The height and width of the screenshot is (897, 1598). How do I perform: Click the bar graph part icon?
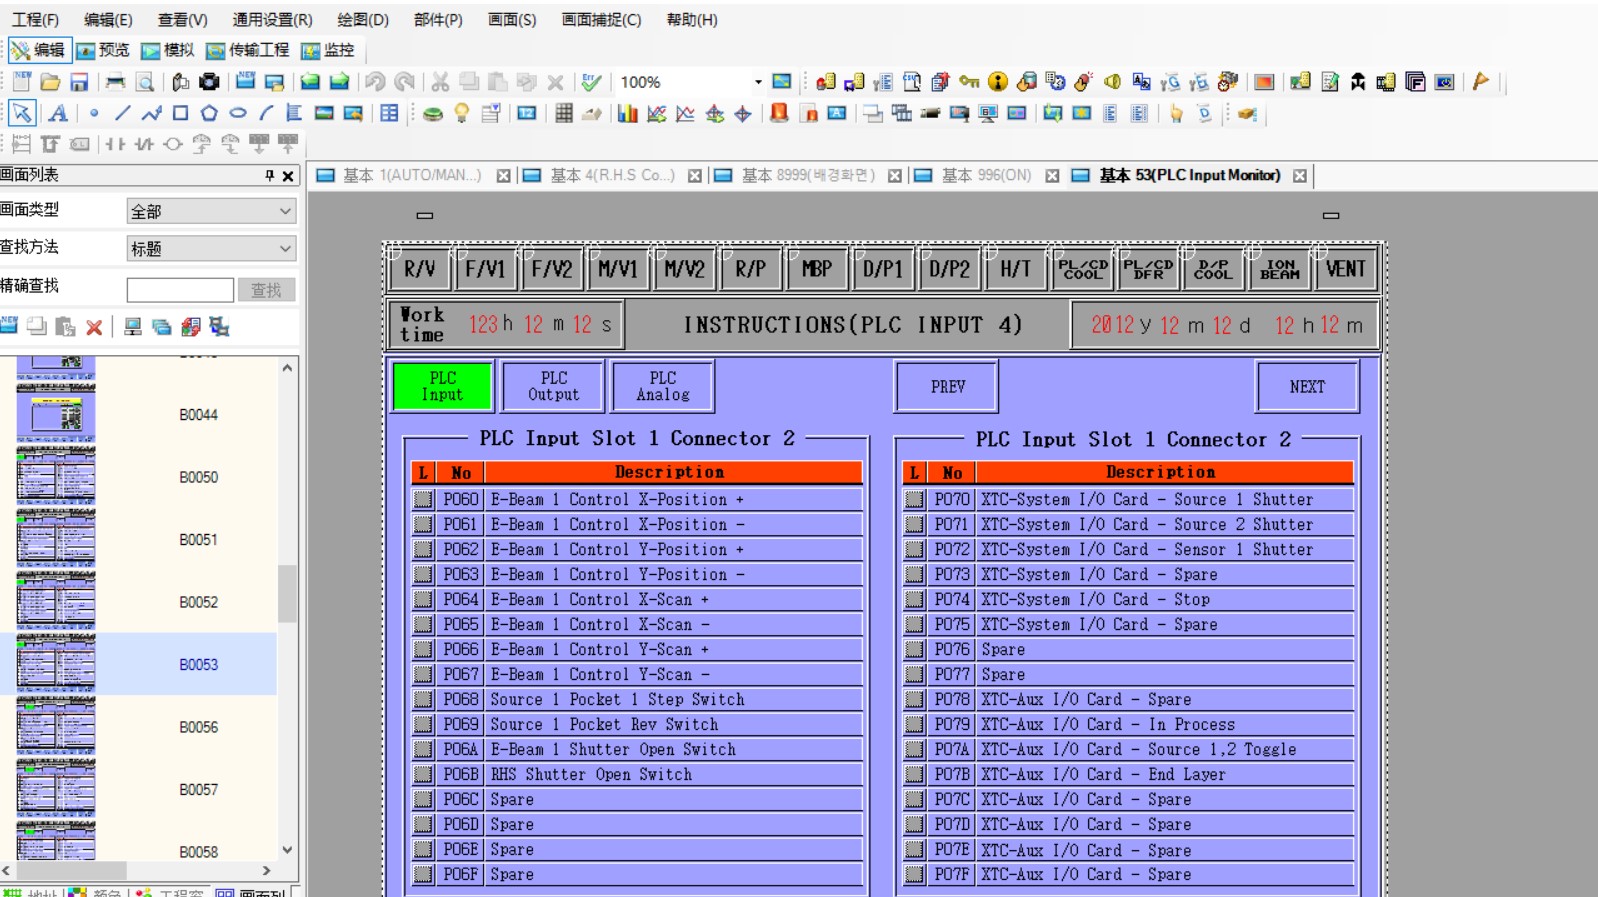point(627,114)
